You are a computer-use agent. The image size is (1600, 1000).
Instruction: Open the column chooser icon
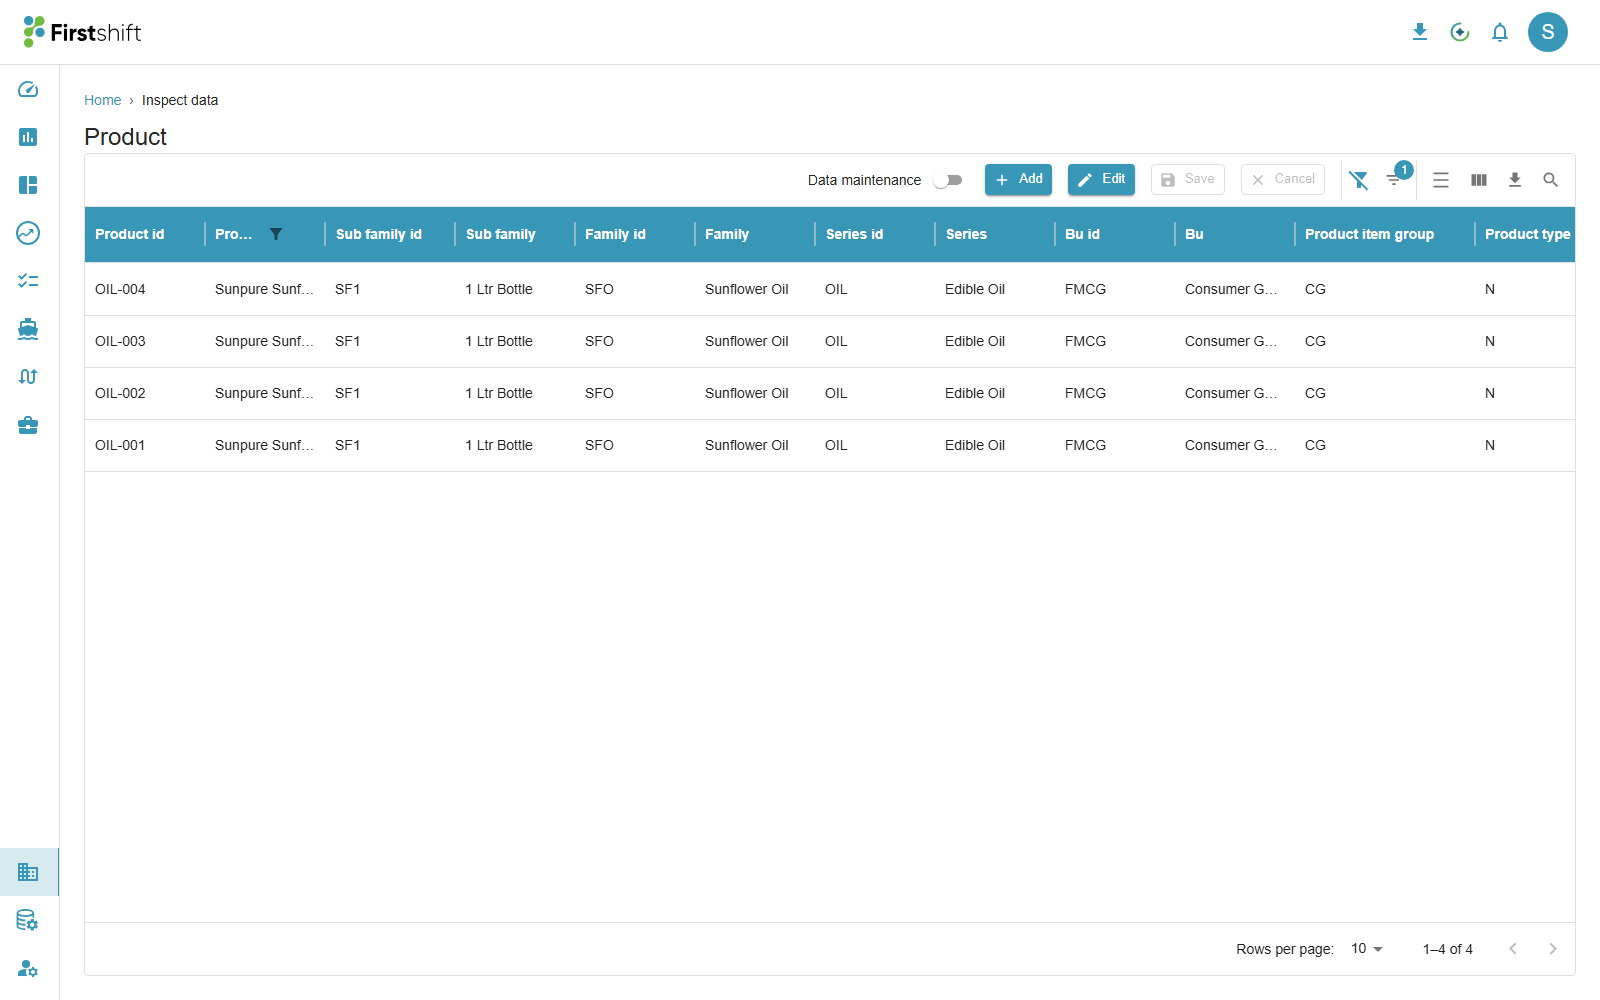tap(1479, 180)
